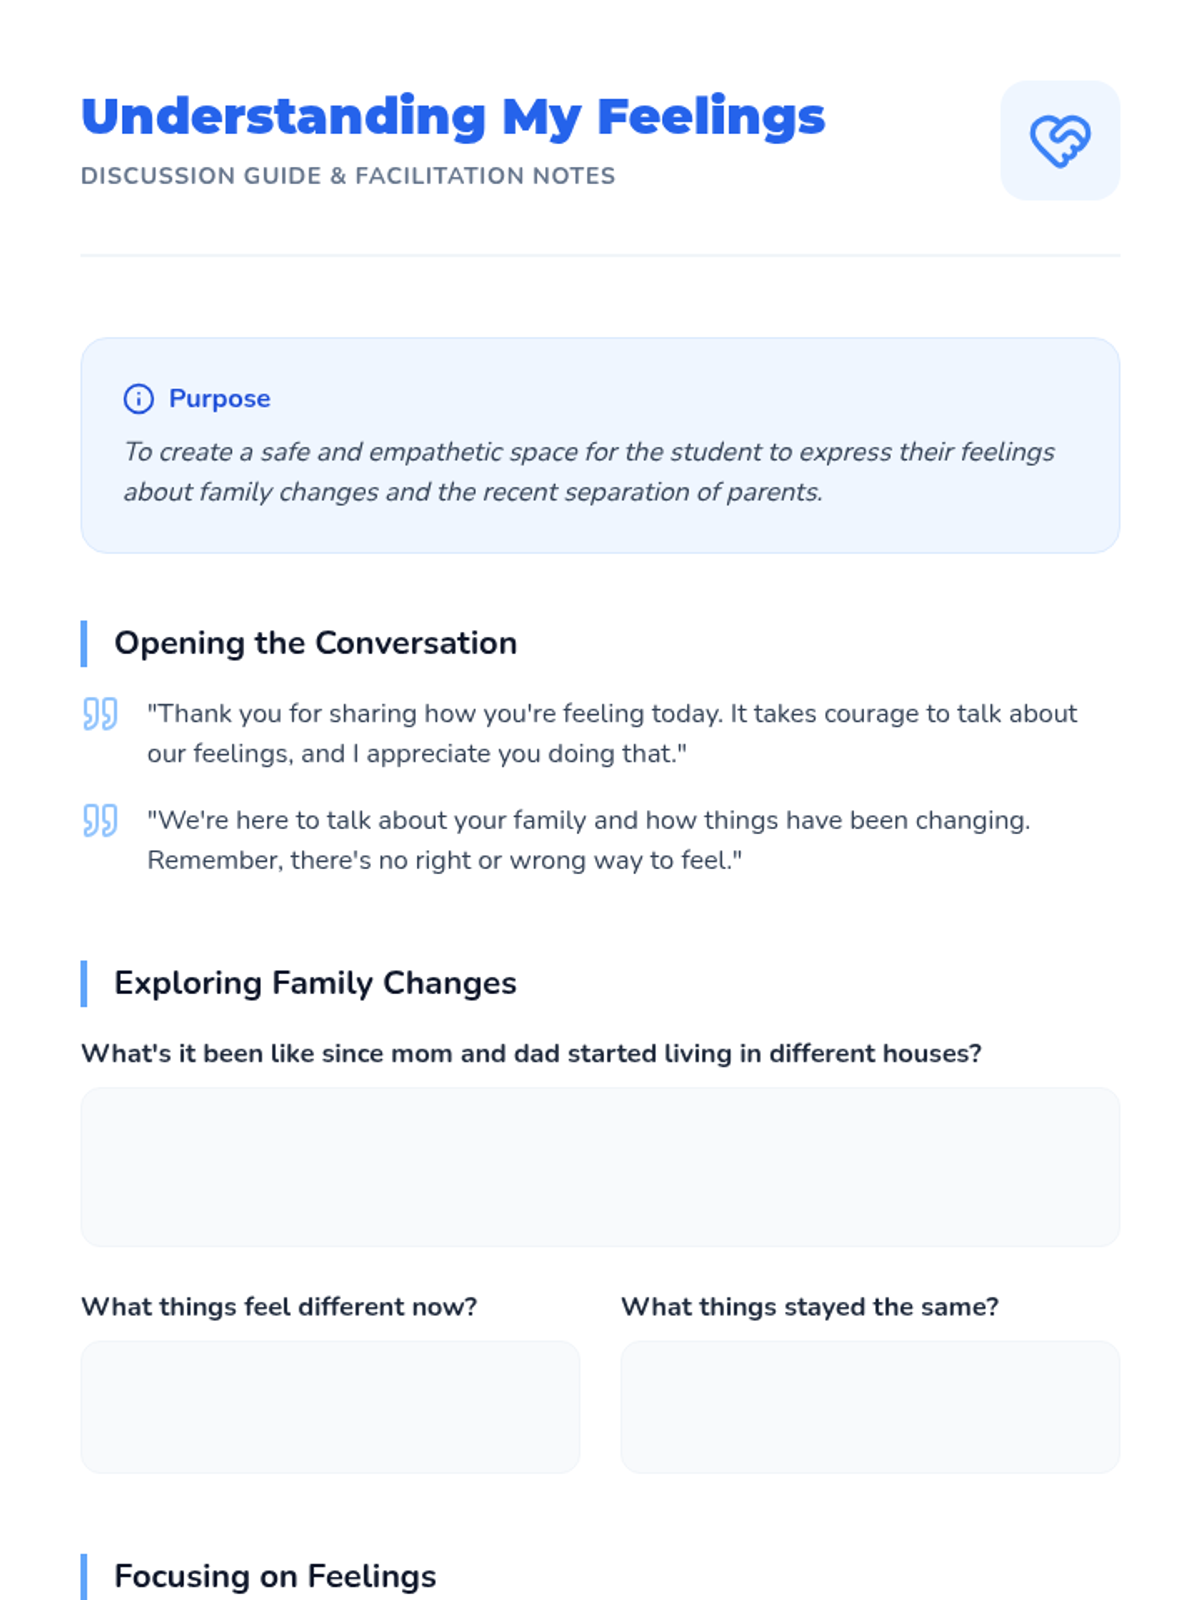Click the question about mom and dad's different houses
The height and width of the screenshot is (1600, 1200).
[x=531, y=1053]
